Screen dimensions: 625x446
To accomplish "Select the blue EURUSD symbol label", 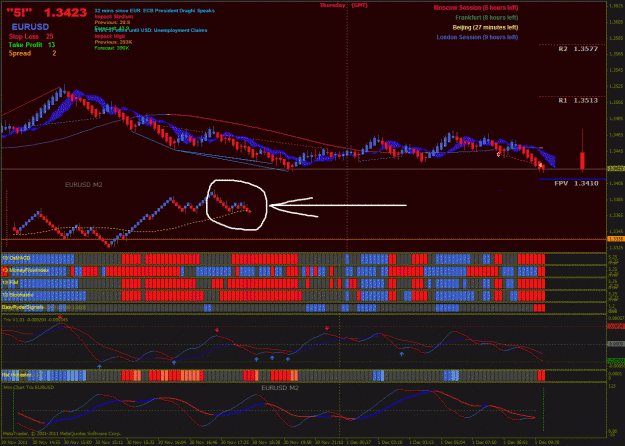I will coord(30,27).
